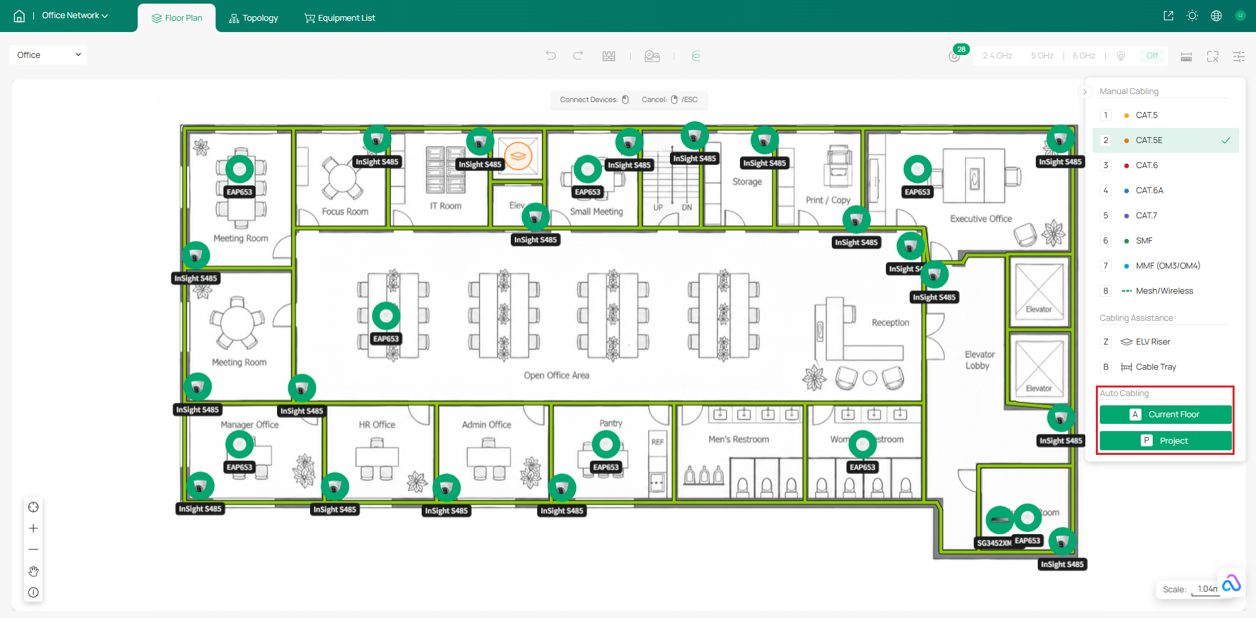Auto-cable the whole Project
The image size is (1256, 618).
[1165, 440]
